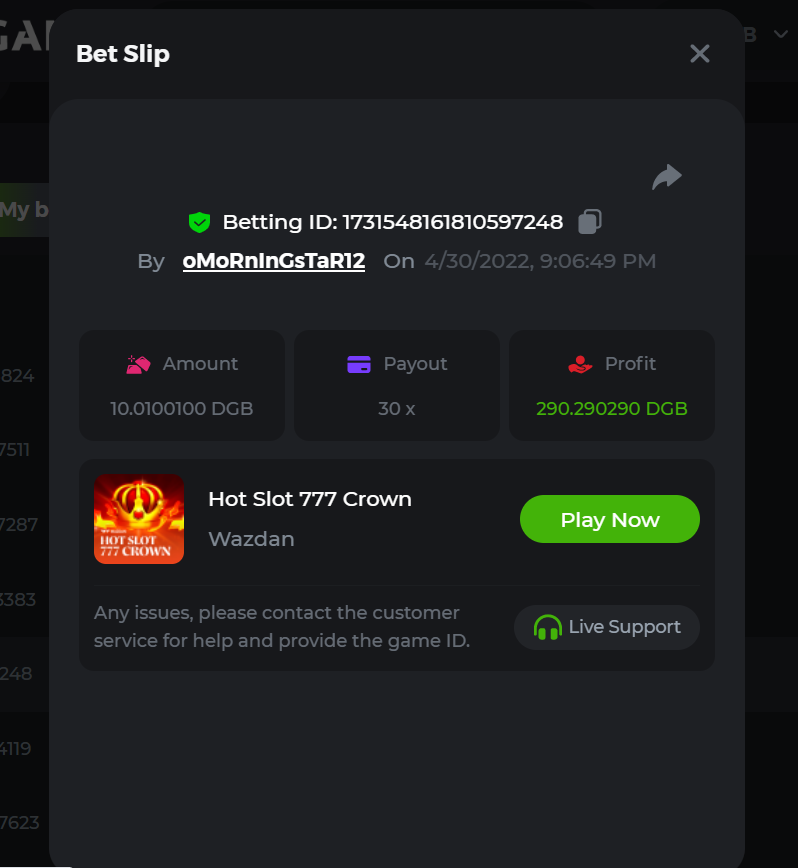Click the pink Amount icon

[138, 364]
